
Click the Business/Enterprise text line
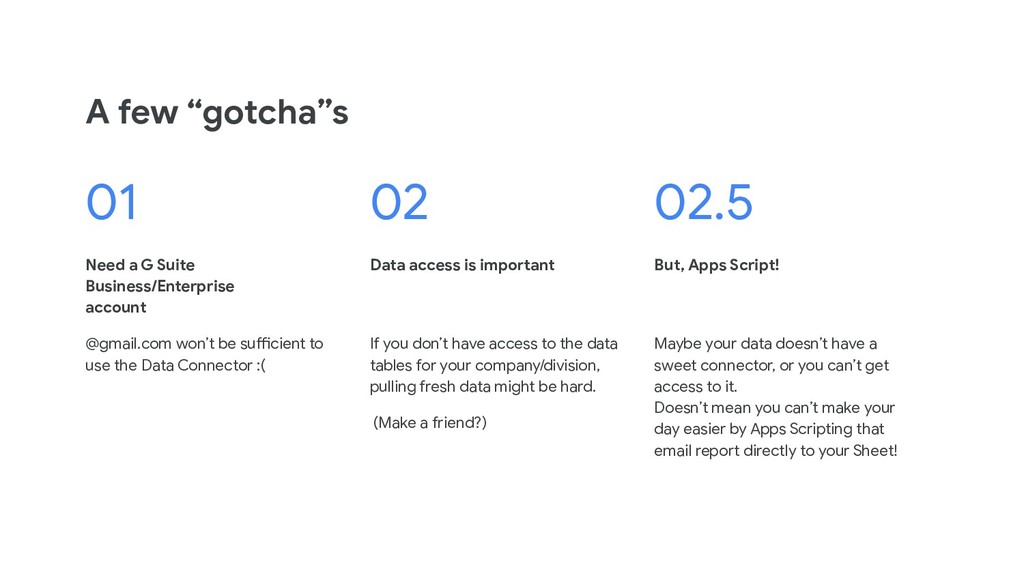coord(159,286)
